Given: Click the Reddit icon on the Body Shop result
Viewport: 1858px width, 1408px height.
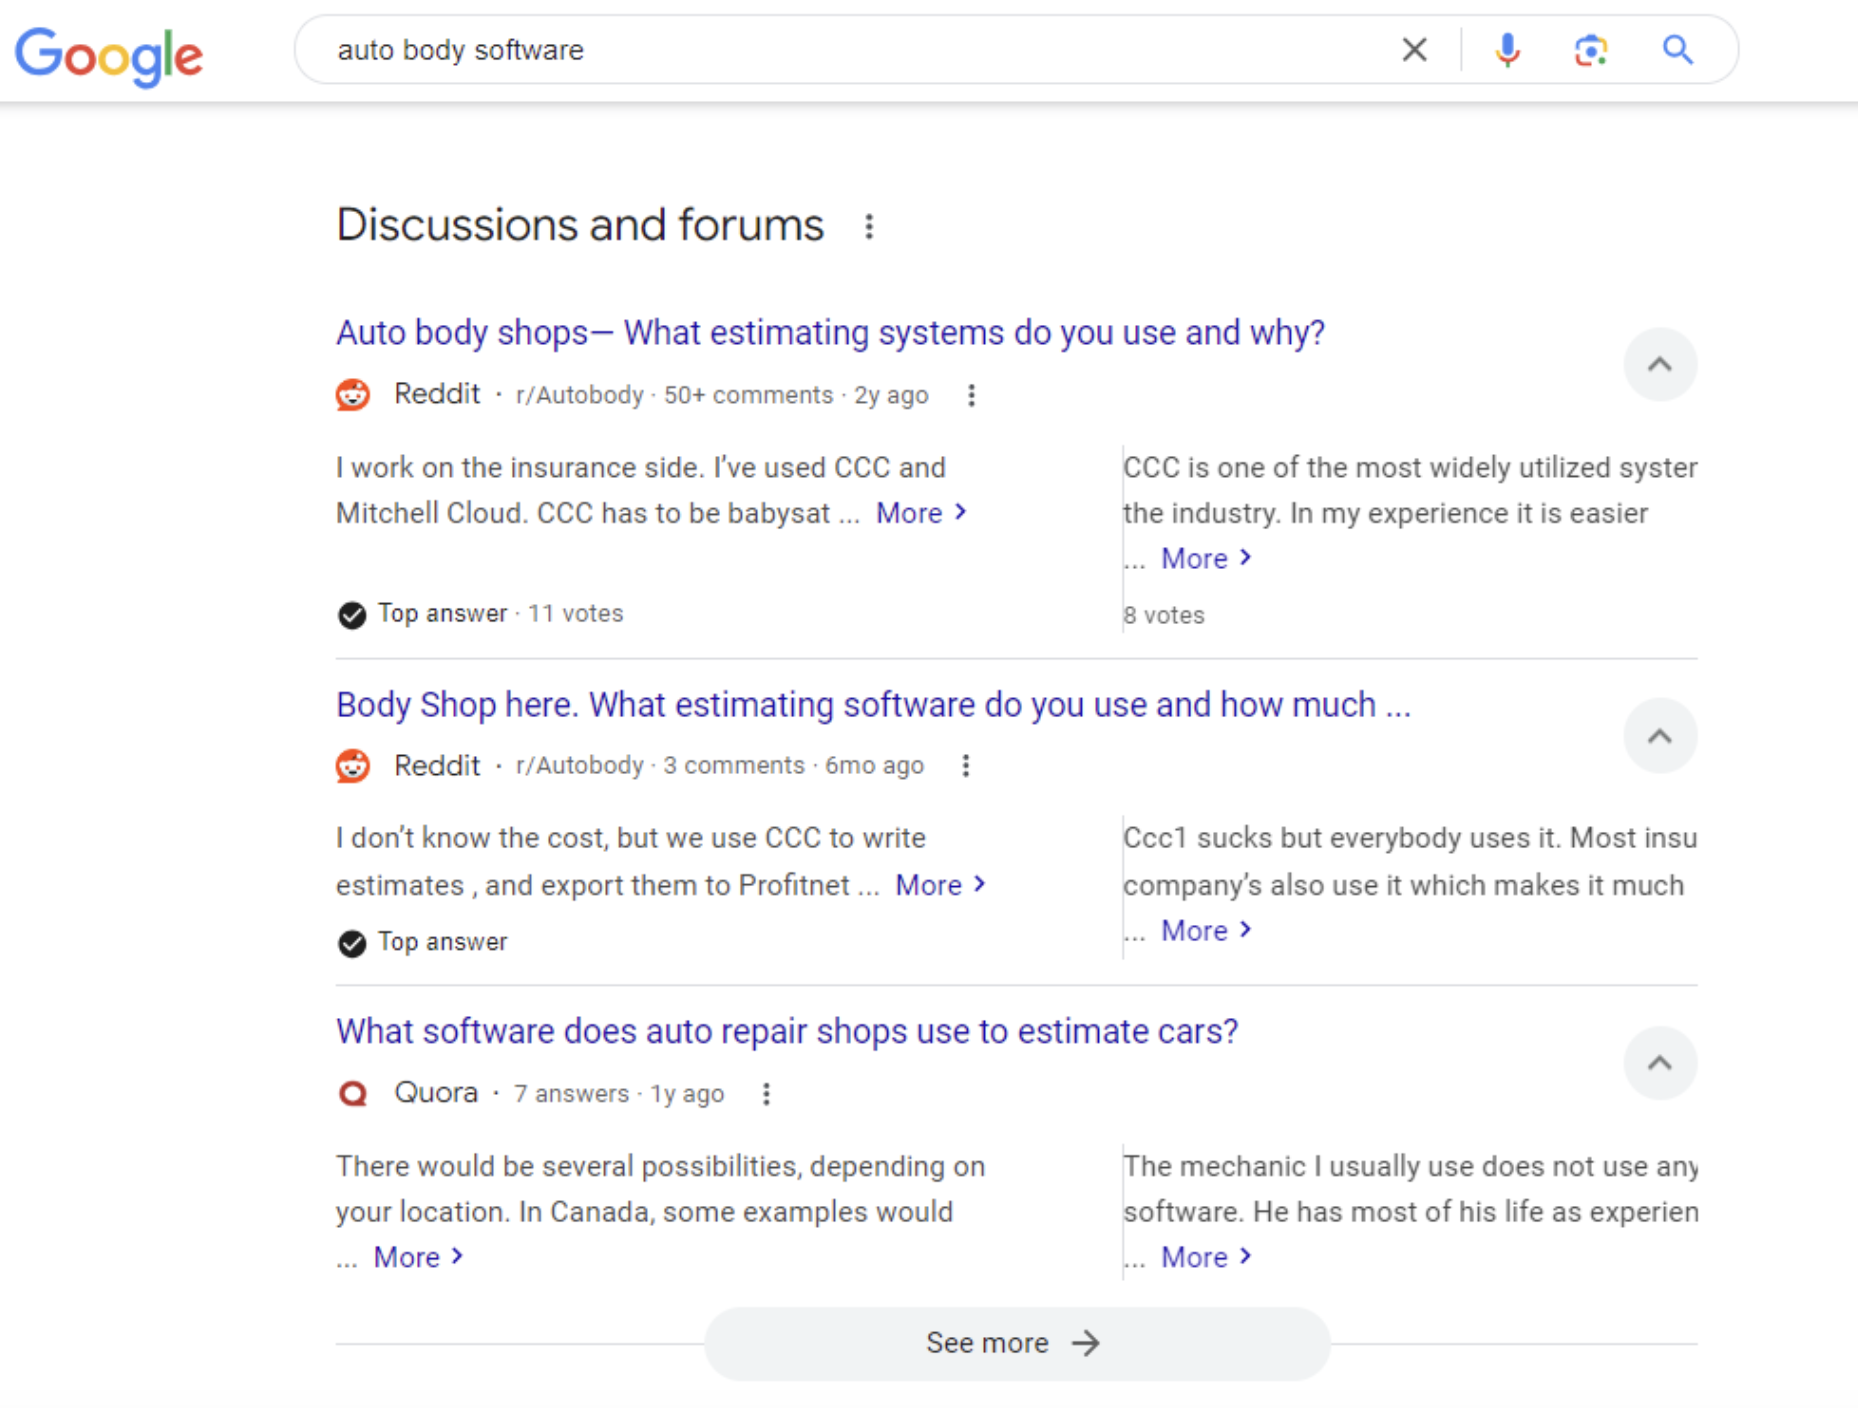Looking at the screenshot, I should pyautogui.click(x=352, y=765).
